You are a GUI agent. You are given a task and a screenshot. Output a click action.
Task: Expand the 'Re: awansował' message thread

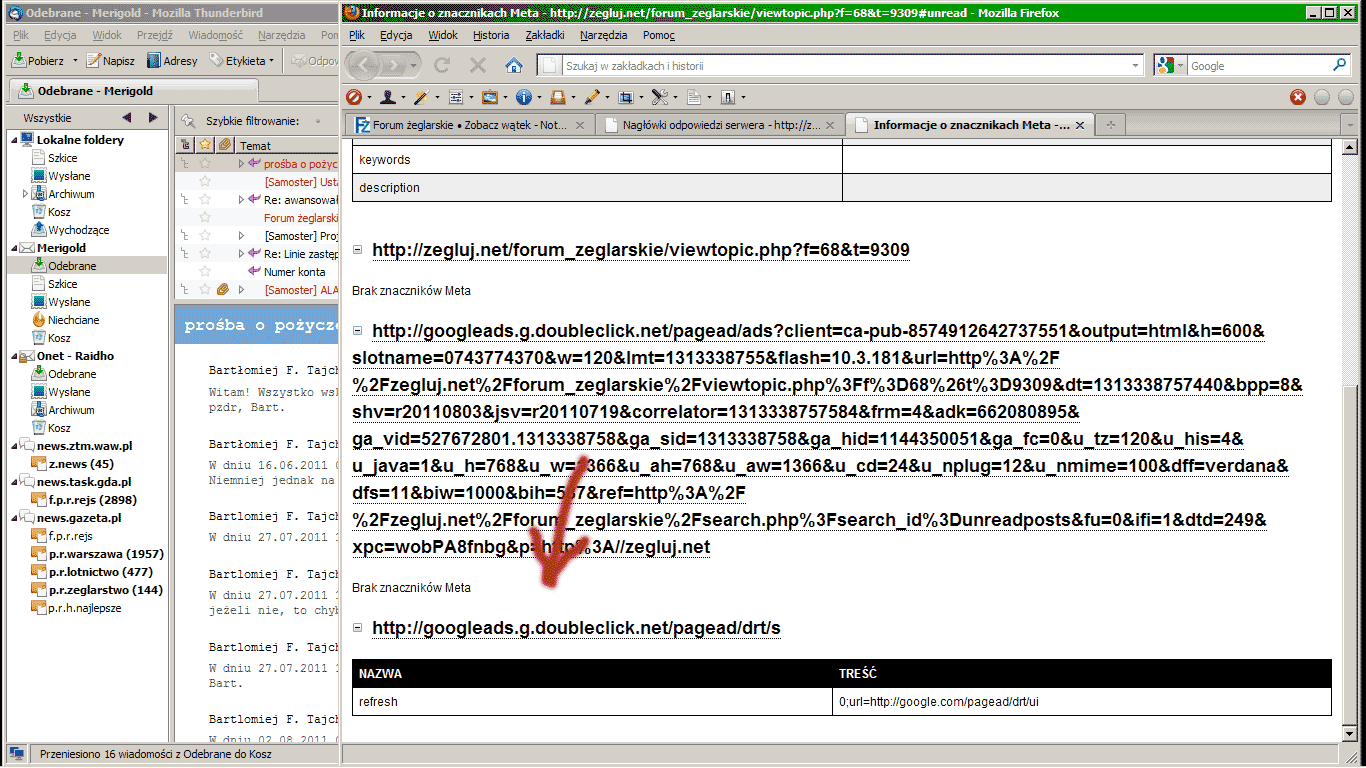click(x=241, y=199)
